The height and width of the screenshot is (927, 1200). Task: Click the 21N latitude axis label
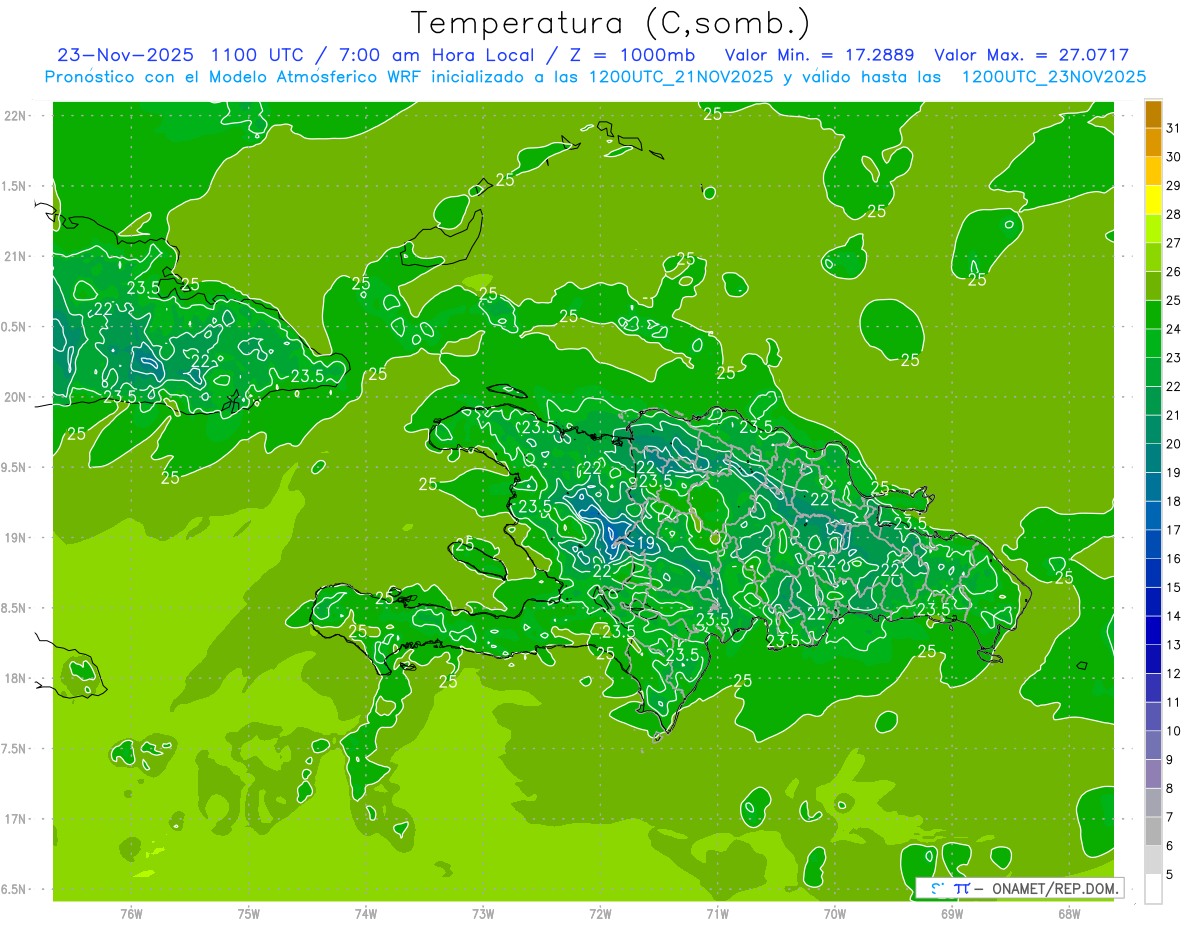(x=15, y=257)
